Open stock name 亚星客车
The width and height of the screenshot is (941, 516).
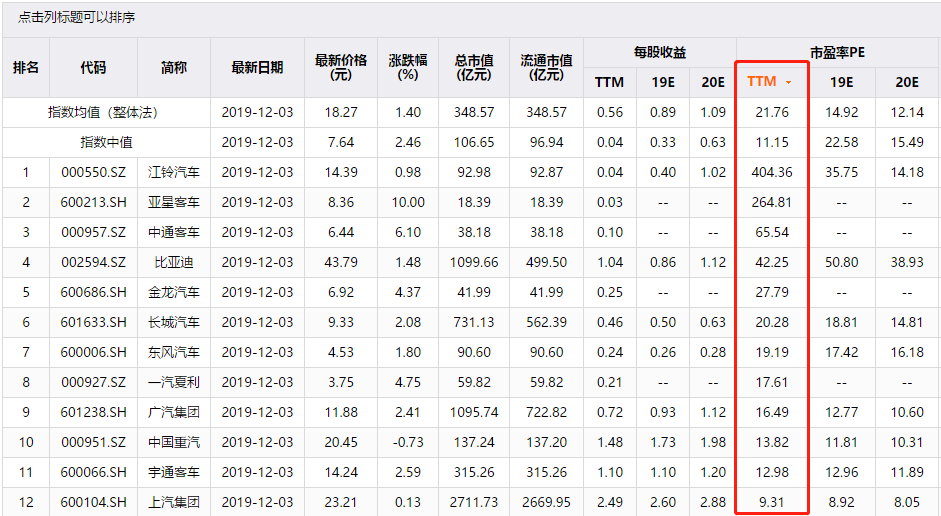173,202
